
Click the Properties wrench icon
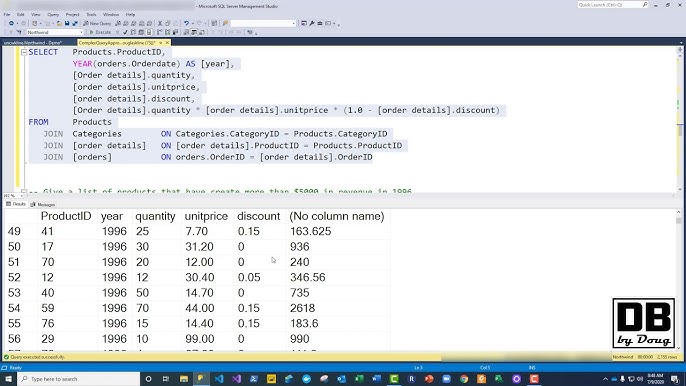pyautogui.click(x=312, y=23)
